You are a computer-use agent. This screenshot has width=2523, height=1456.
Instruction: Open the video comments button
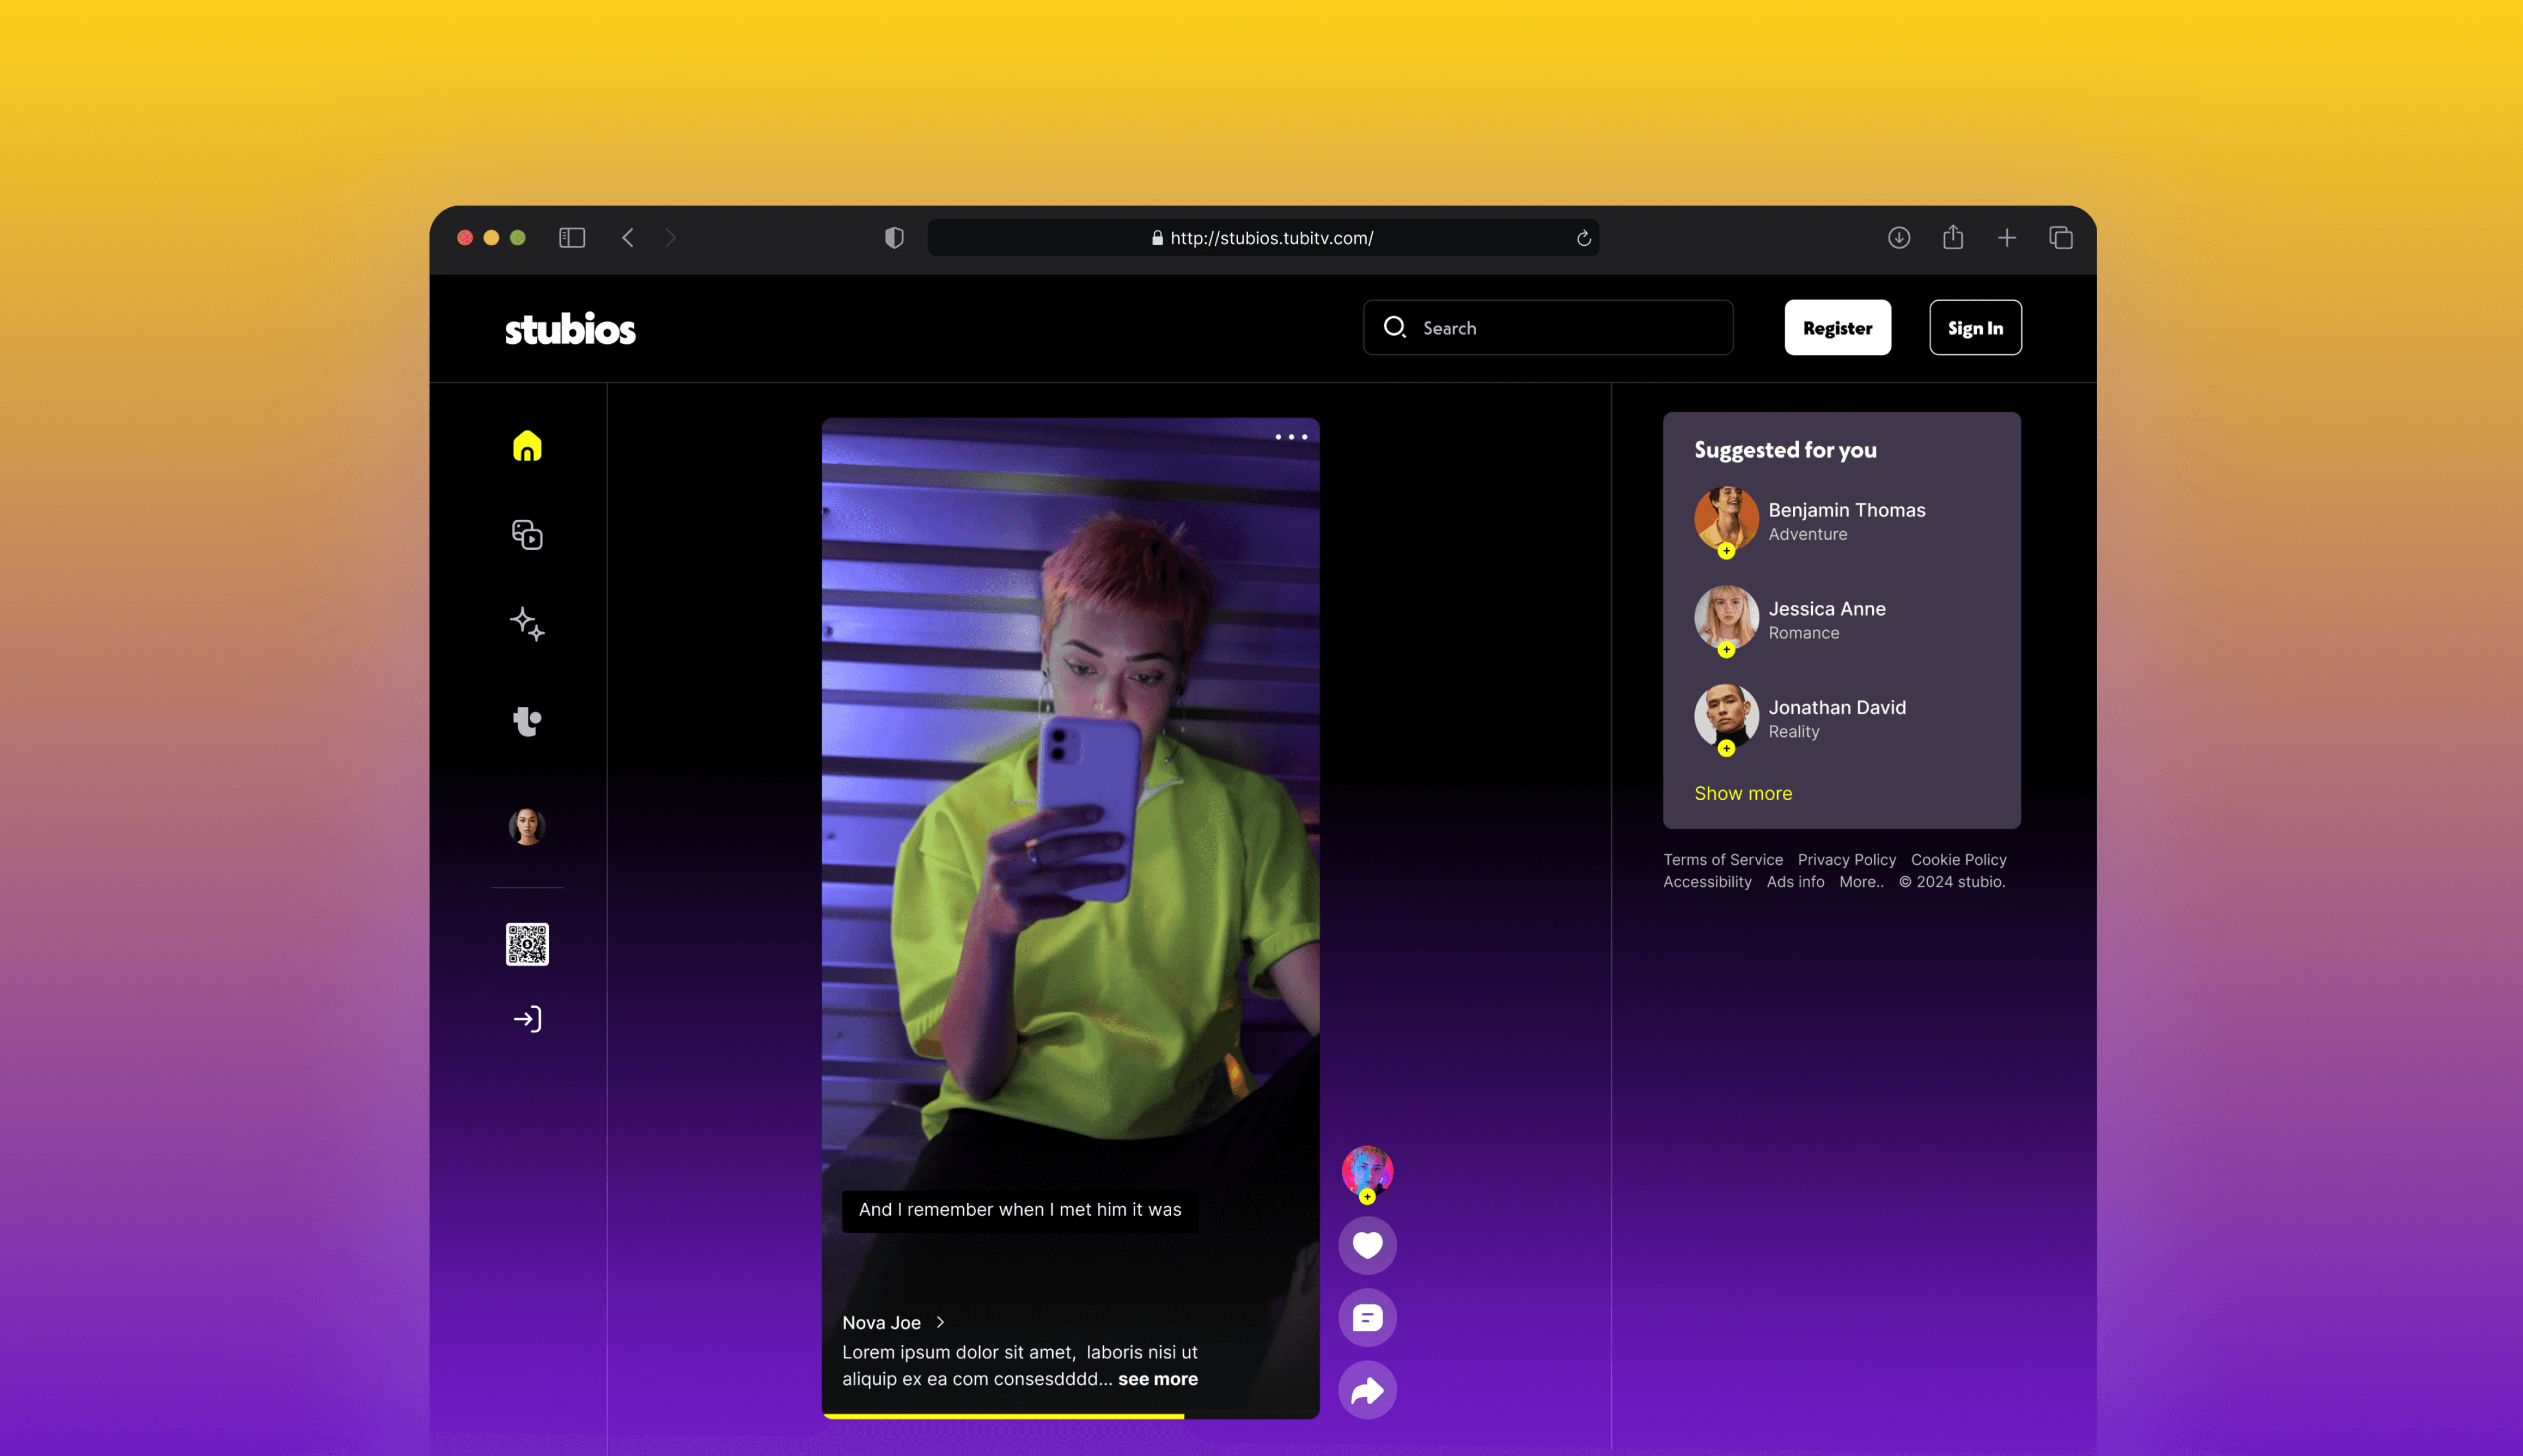(1367, 1318)
